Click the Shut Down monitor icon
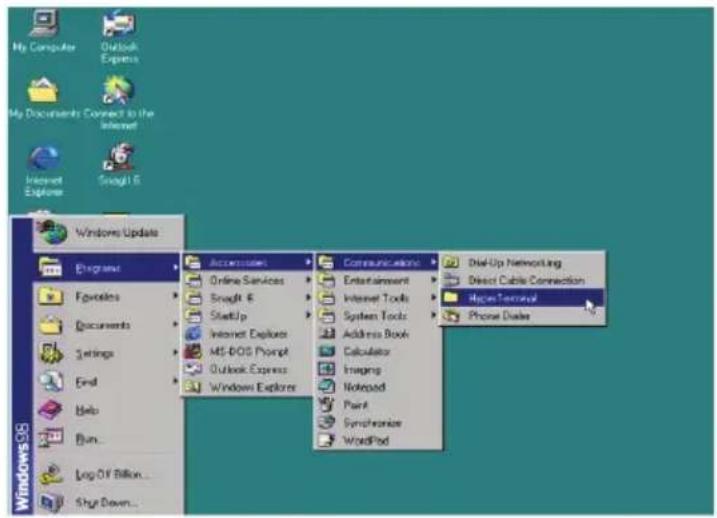 [51, 502]
